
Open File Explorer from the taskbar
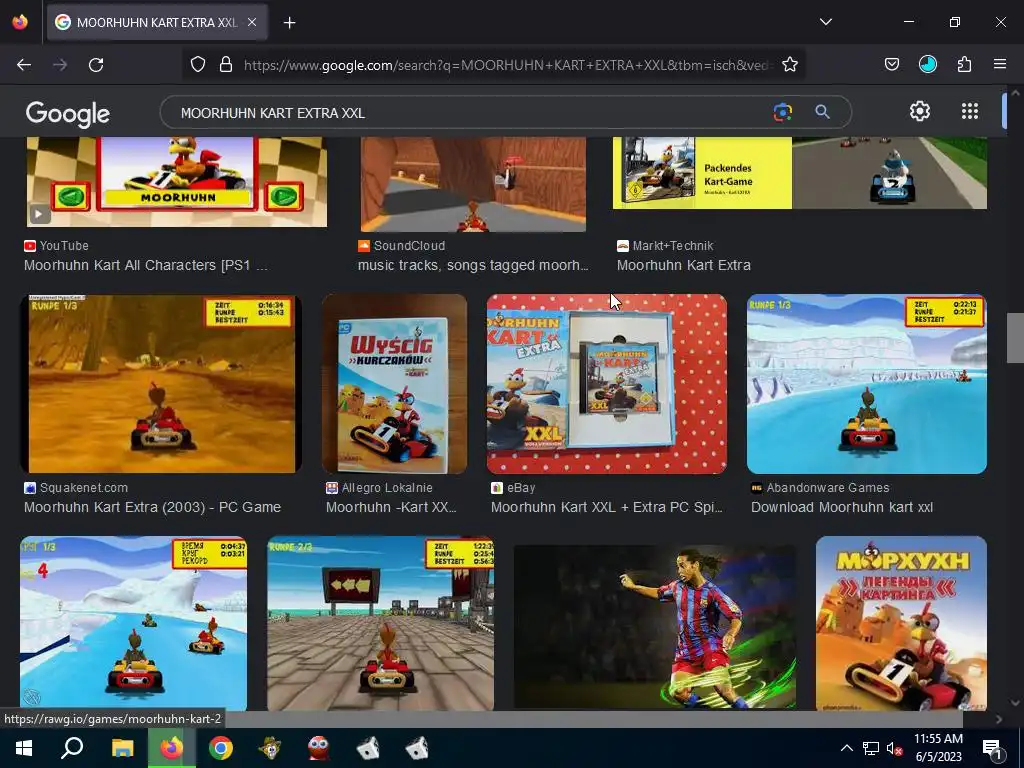point(122,748)
